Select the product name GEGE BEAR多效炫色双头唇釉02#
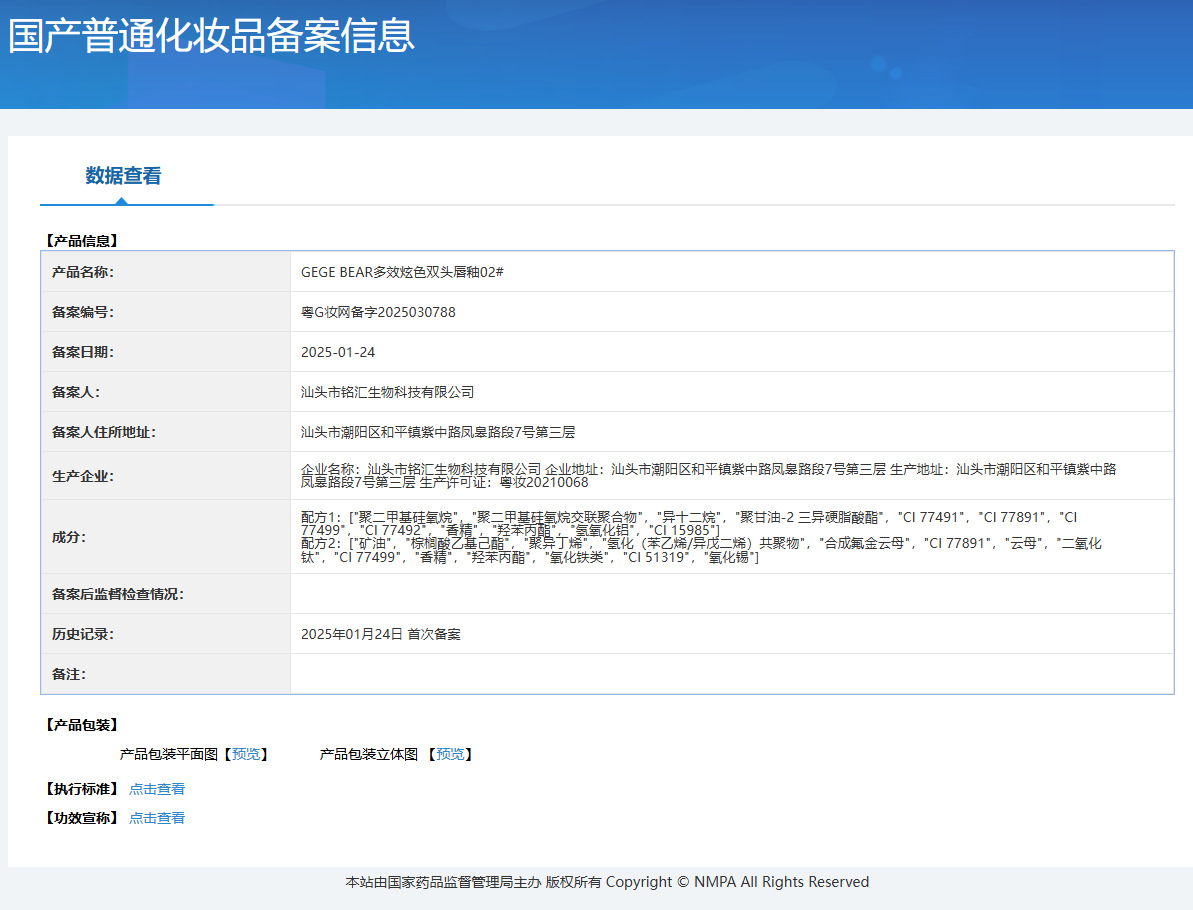The height and width of the screenshot is (910, 1193). click(402, 272)
